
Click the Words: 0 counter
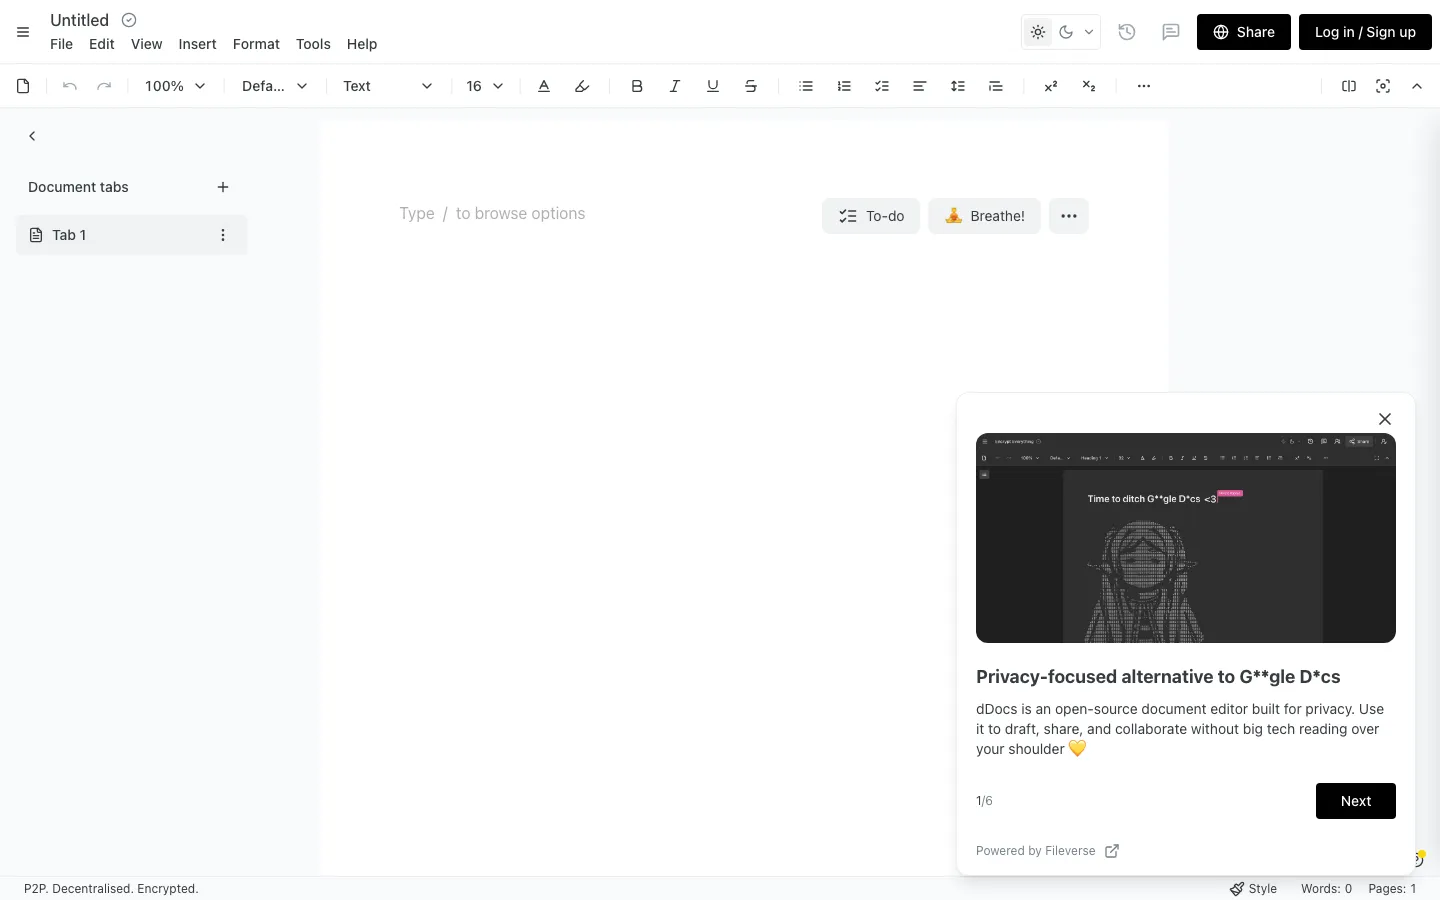(1326, 889)
